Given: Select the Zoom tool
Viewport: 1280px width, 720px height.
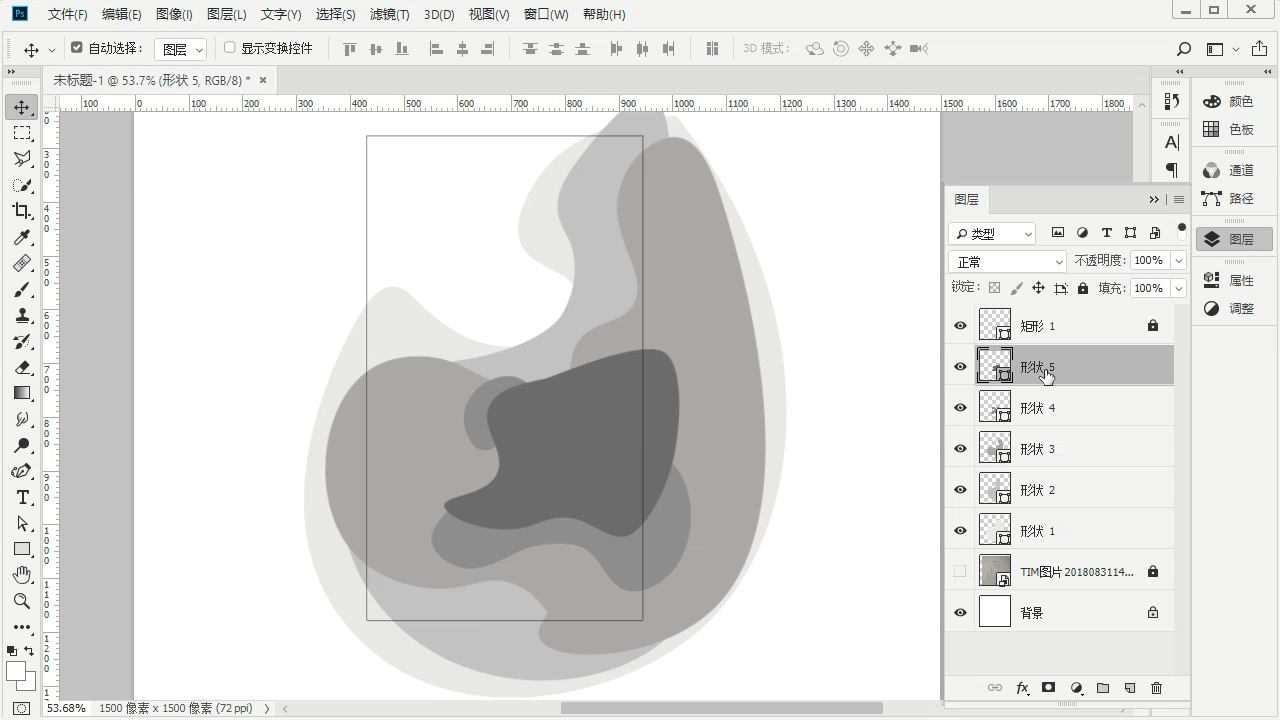Looking at the screenshot, I should click(22, 601).
